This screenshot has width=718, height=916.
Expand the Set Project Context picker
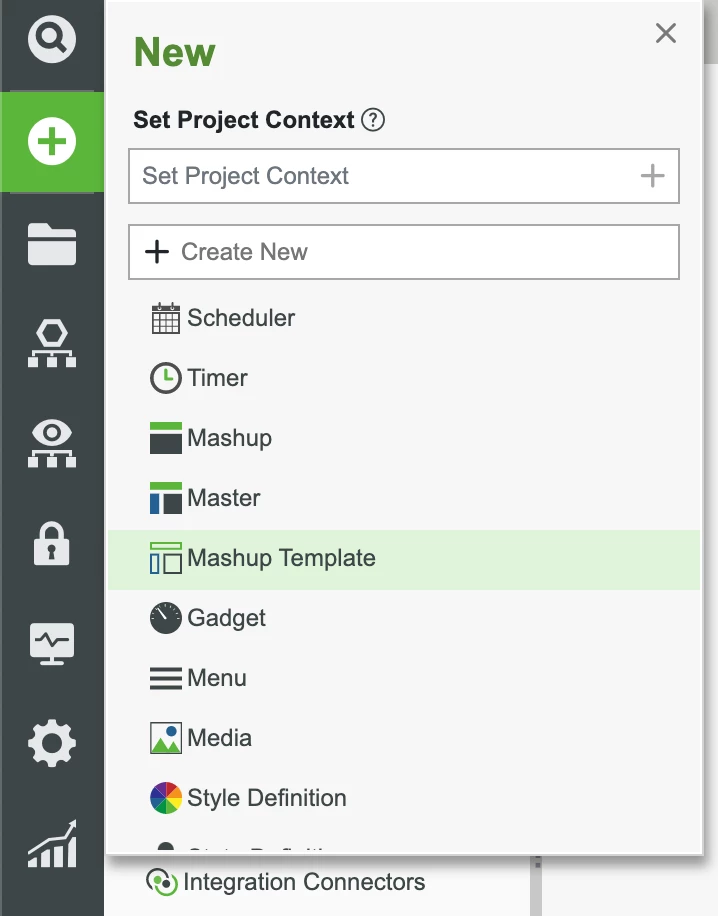[404, 175]
